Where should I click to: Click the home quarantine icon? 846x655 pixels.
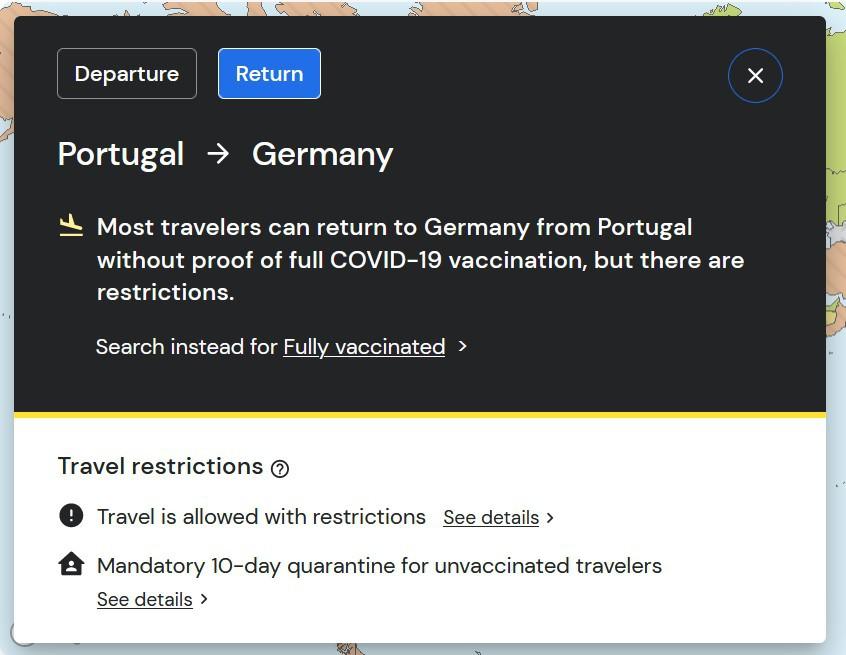coord(71,564)
